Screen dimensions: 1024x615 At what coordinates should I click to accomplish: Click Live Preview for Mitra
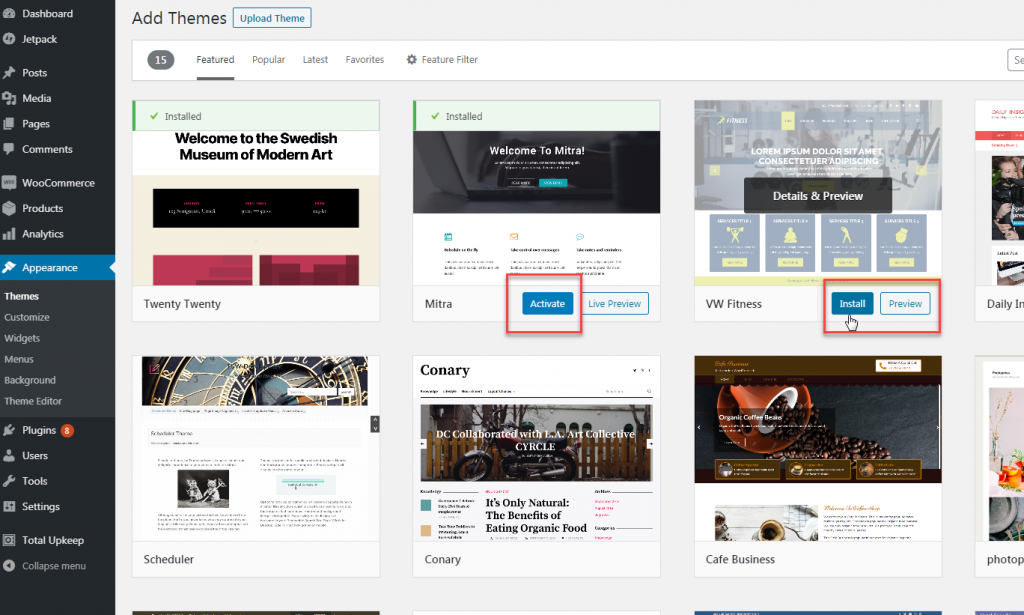615,304
